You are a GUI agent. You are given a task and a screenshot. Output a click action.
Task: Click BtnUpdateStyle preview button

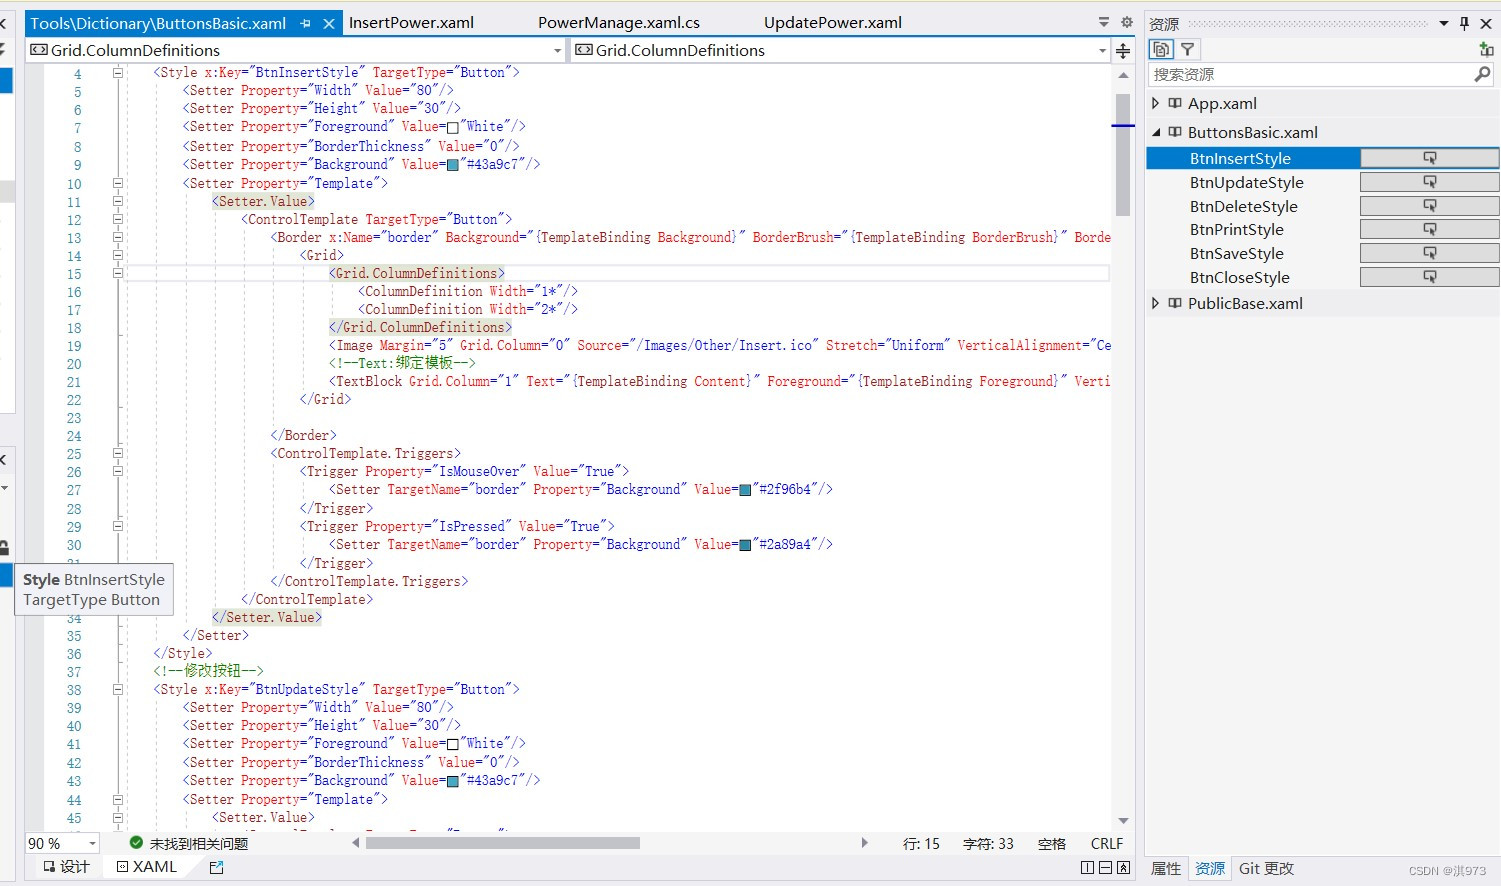point(1429,182)
